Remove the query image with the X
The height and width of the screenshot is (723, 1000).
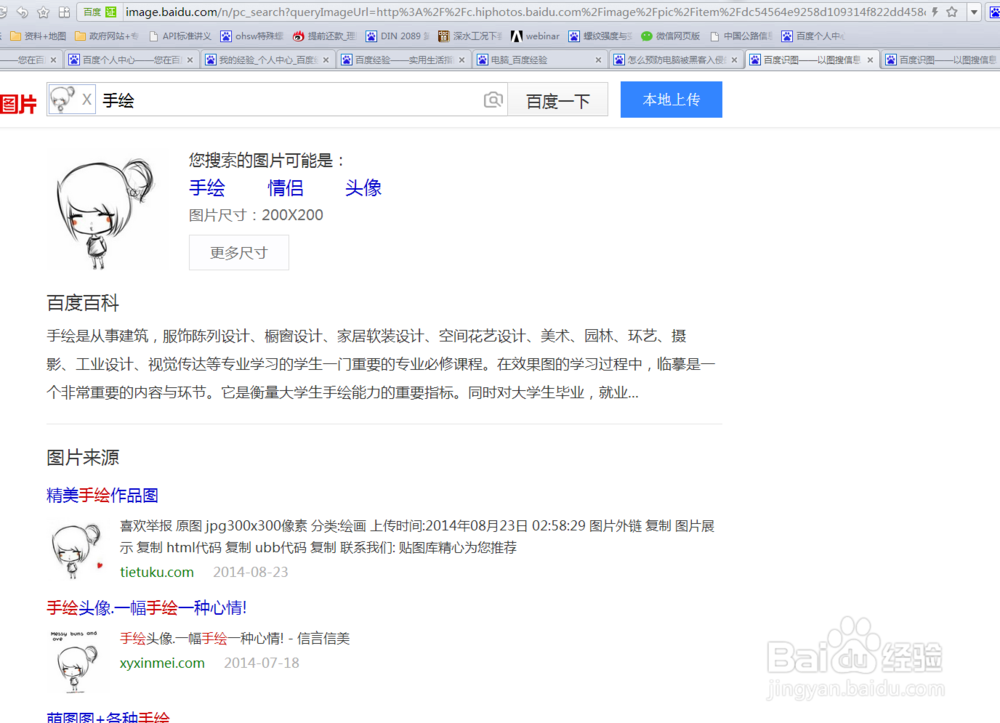coord(86,100)
